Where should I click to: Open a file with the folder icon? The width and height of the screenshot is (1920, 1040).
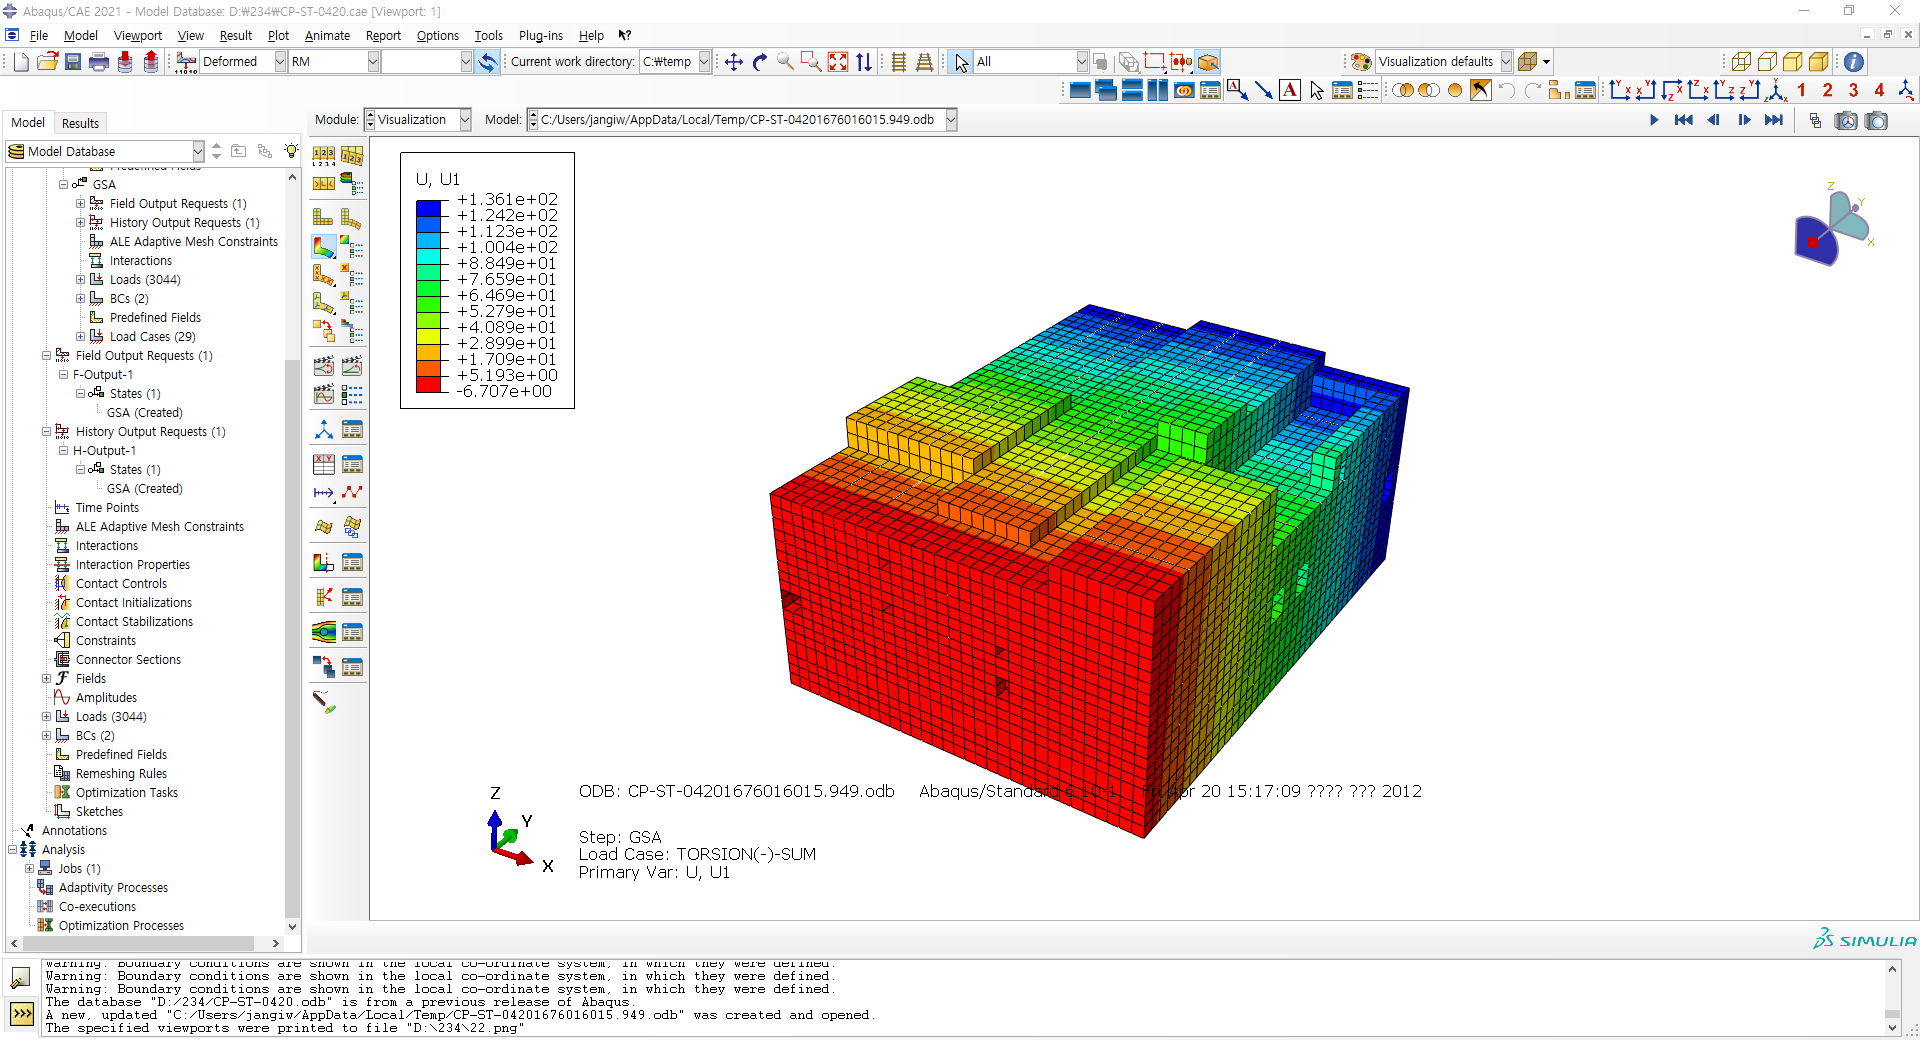click(47, 62)
